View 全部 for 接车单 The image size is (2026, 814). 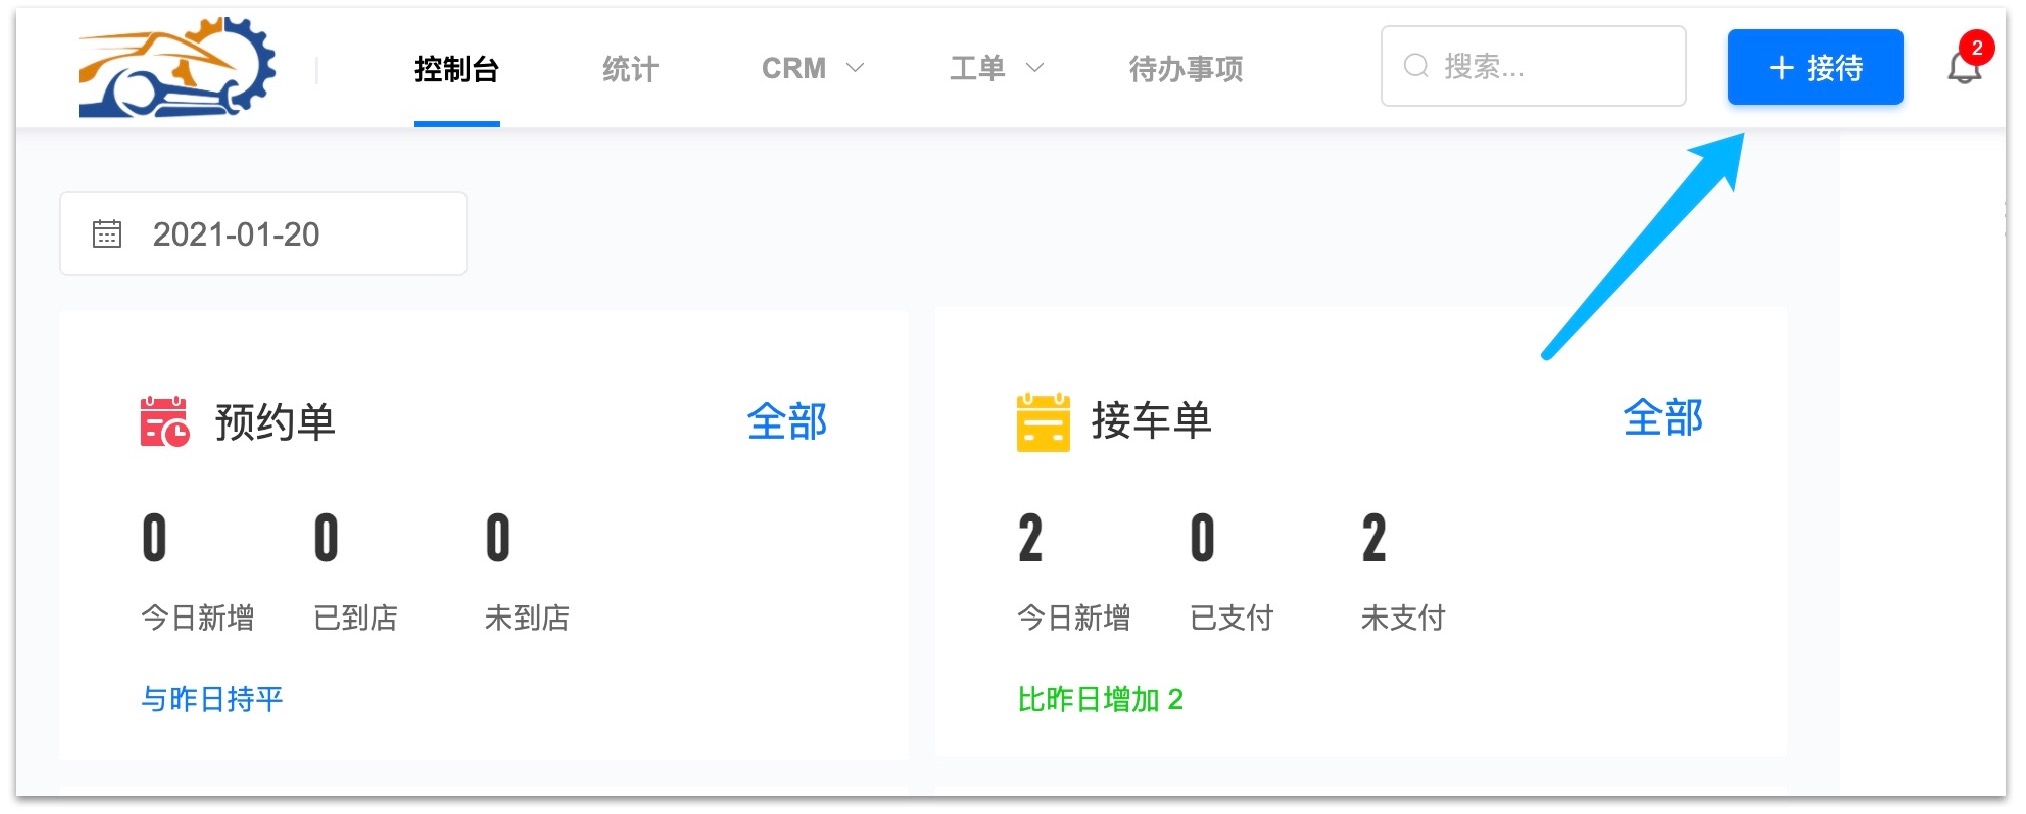pyautogui.click(x=1662, y=418)
